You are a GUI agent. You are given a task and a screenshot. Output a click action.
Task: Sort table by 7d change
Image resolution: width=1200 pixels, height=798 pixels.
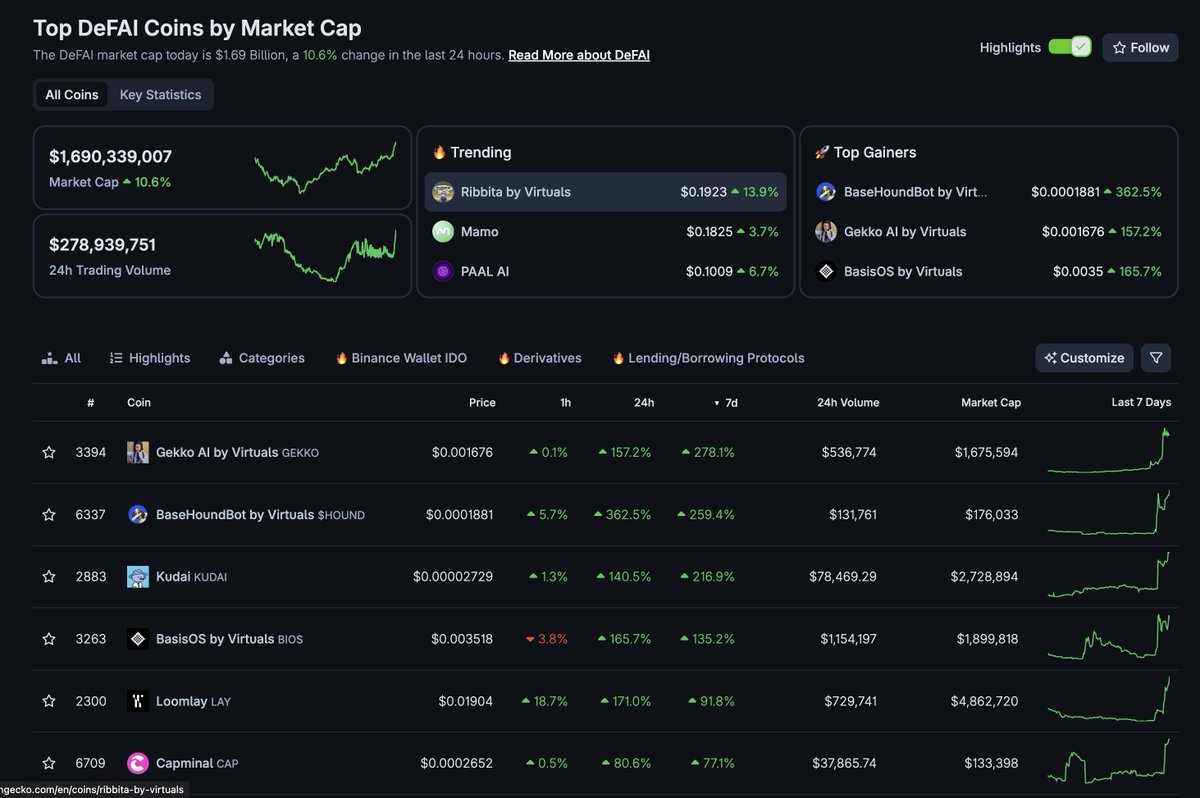point(725,403)
